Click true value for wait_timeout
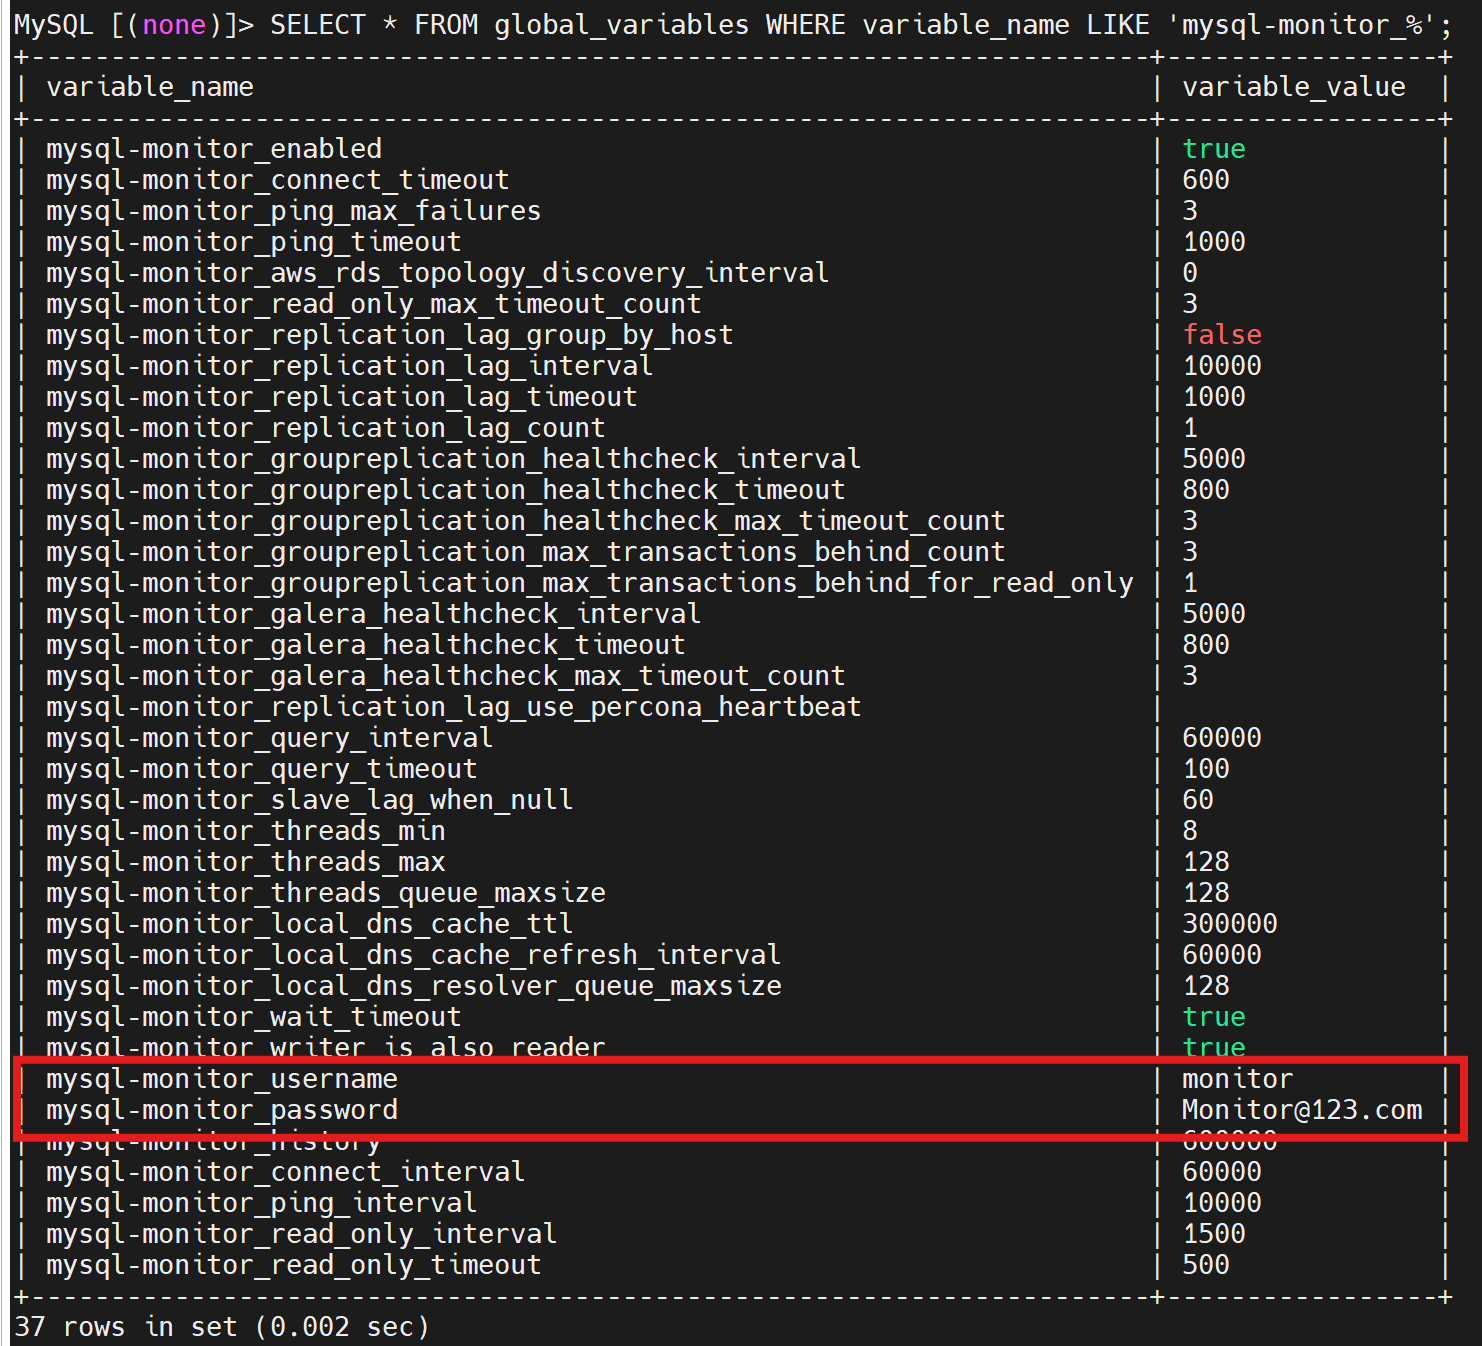Screen dimensions: 1482x1346 point(1214,1018)
